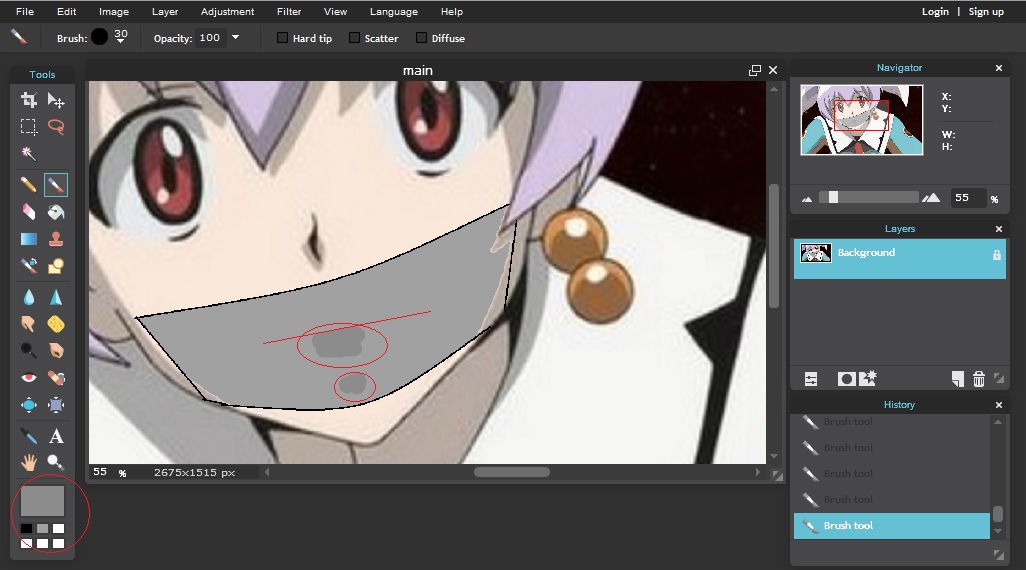The image size is (1026, 570).
Task: Select the rectangular Marquee tool
Action: [x=28, y=126]
